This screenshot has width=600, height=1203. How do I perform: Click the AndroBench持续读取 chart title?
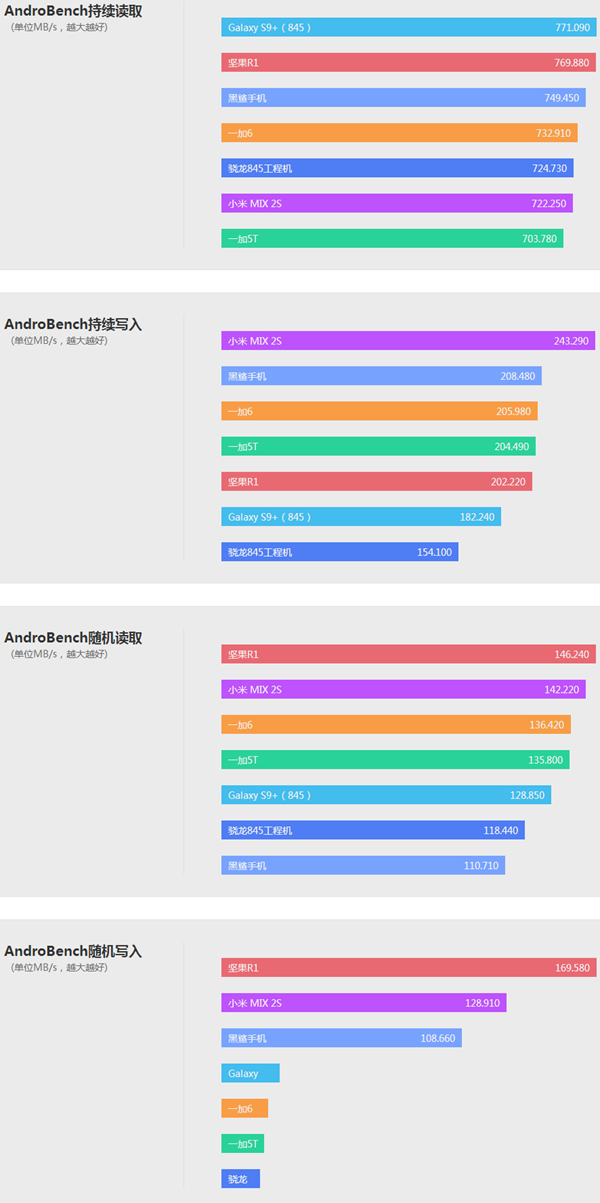coord(73,12)
